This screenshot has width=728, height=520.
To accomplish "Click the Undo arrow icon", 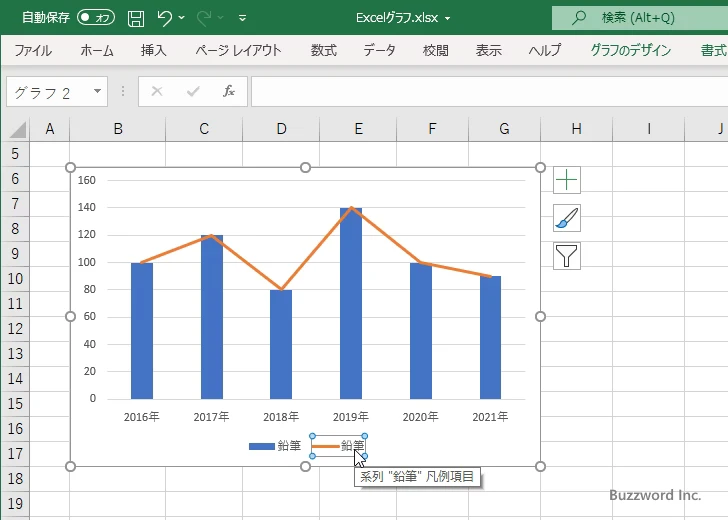I will (164, 18).
